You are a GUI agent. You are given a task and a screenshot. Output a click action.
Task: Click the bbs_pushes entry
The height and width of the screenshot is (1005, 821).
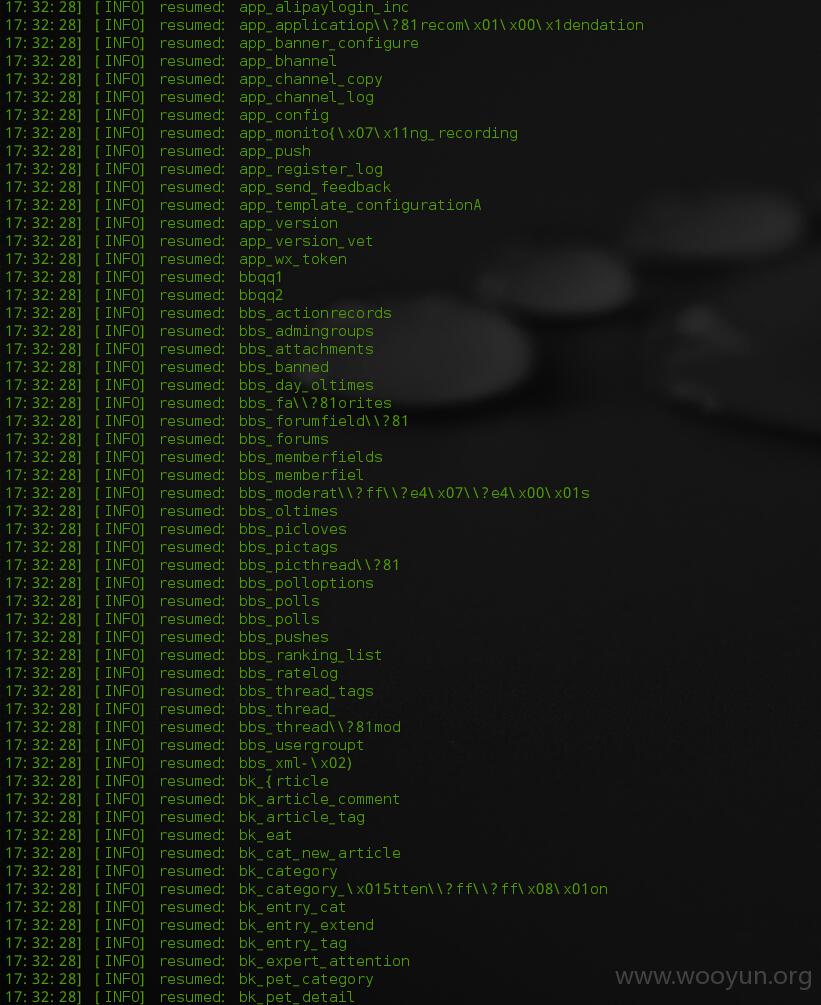[x=284, y=637]
